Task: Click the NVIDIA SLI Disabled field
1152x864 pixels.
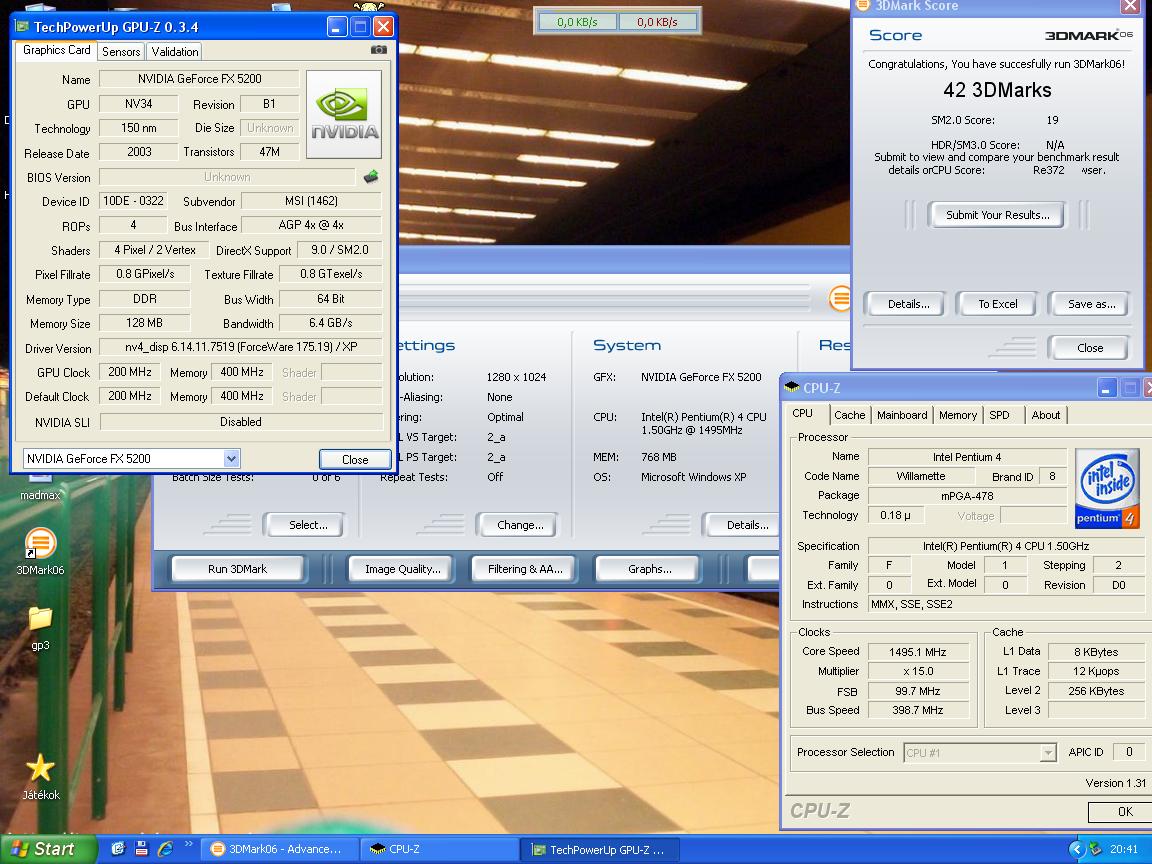Action: [241, 422]
